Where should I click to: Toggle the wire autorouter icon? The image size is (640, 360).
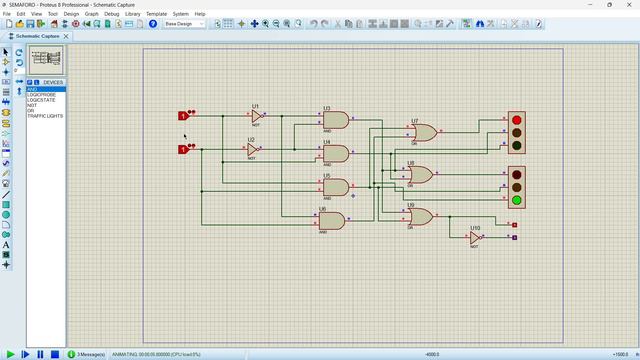coord(466,24)
